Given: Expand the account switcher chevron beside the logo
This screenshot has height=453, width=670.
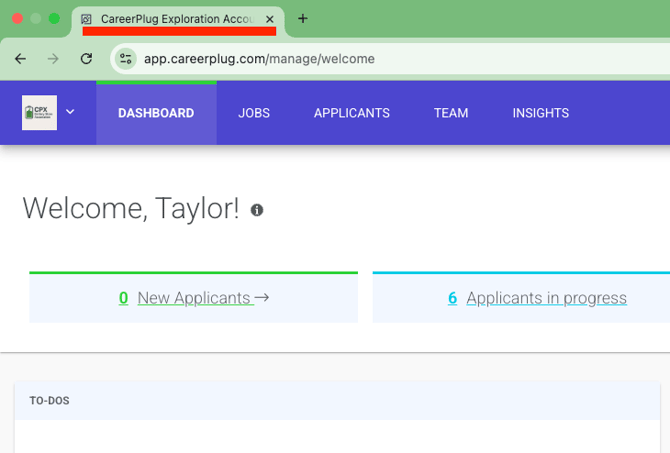Looking at the screenshot, I should (71, 113).
